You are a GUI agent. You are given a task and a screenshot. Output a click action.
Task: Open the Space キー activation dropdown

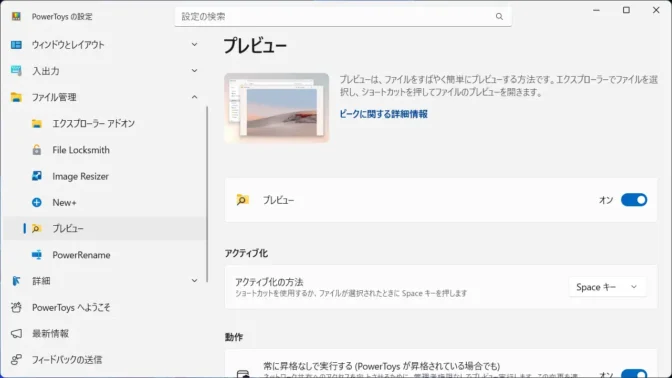(607, 287)
